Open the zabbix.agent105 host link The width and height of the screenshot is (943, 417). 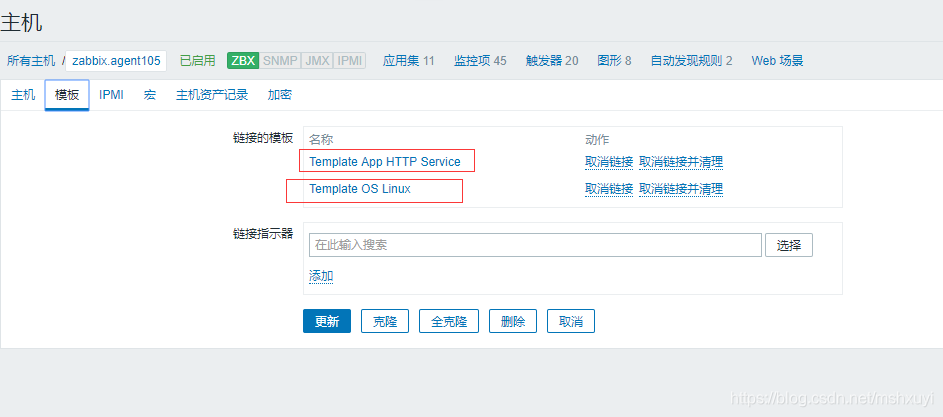116,61
